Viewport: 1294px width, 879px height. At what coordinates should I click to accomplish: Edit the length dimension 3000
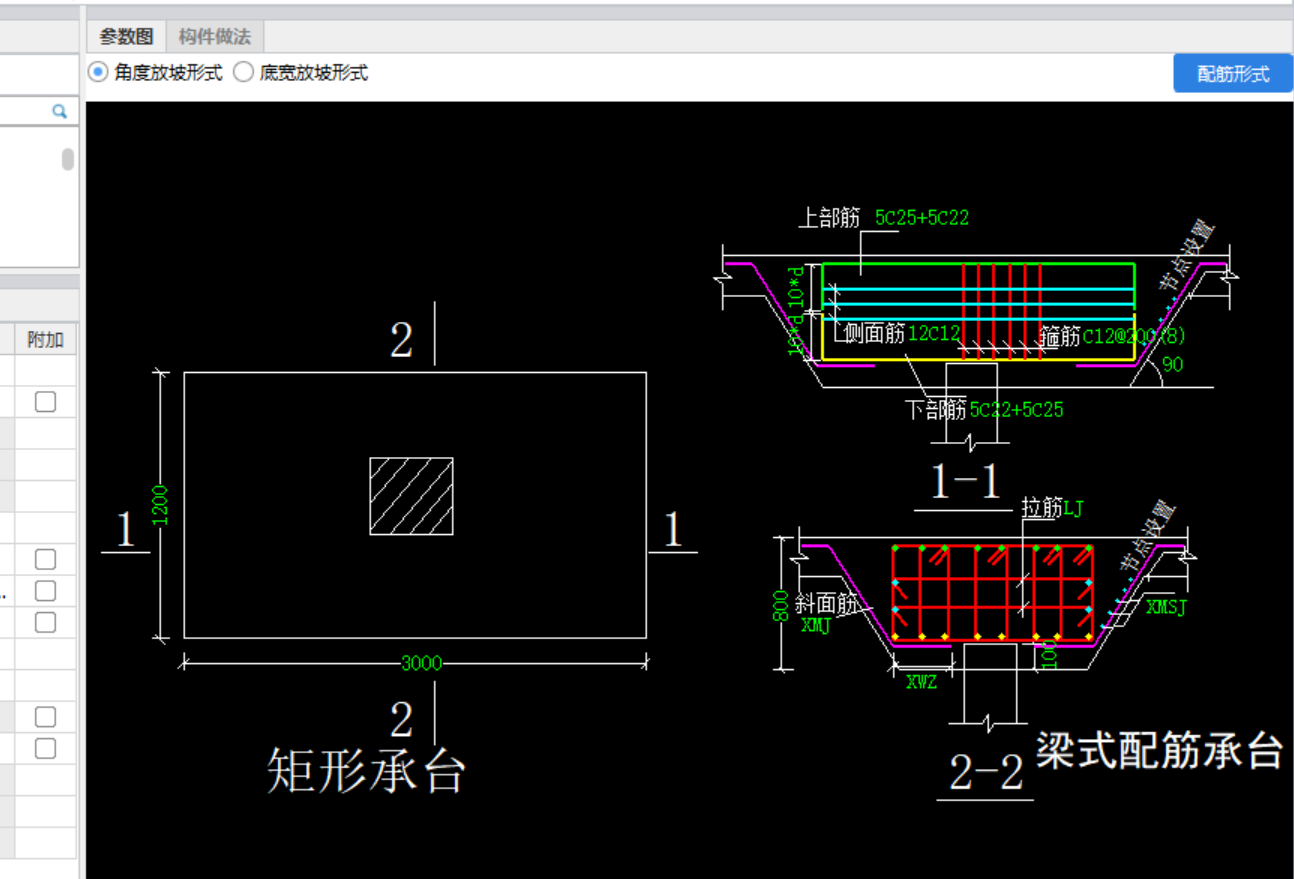click(421, 663)
